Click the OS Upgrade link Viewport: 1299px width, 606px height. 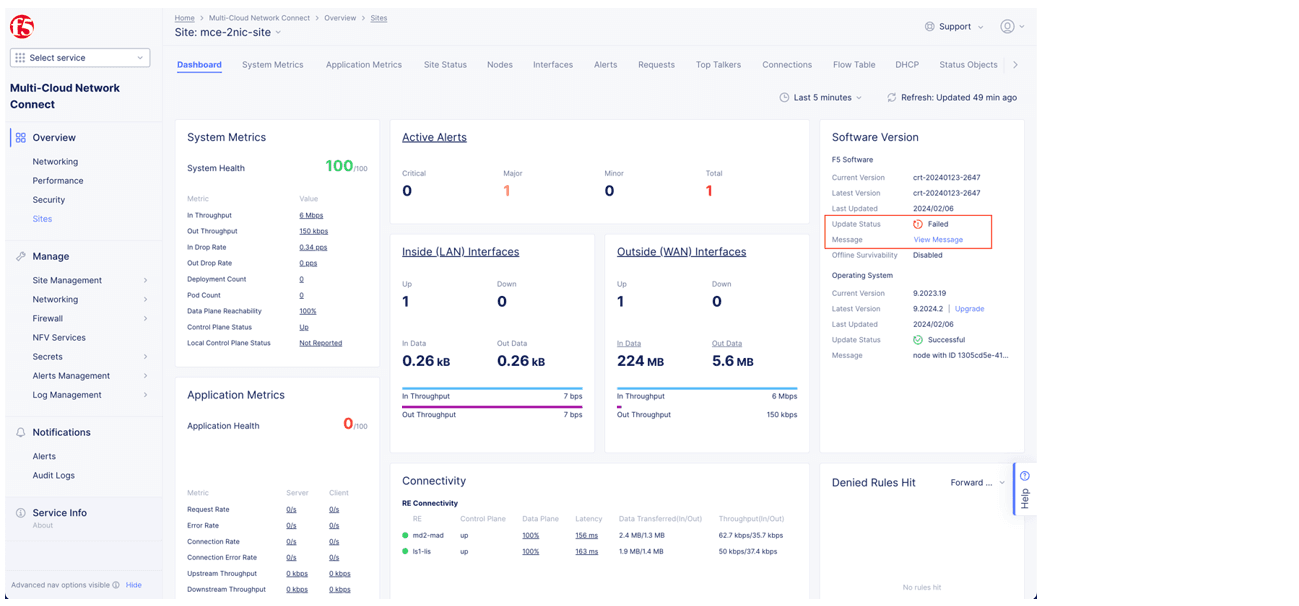[x=969, y=309]
